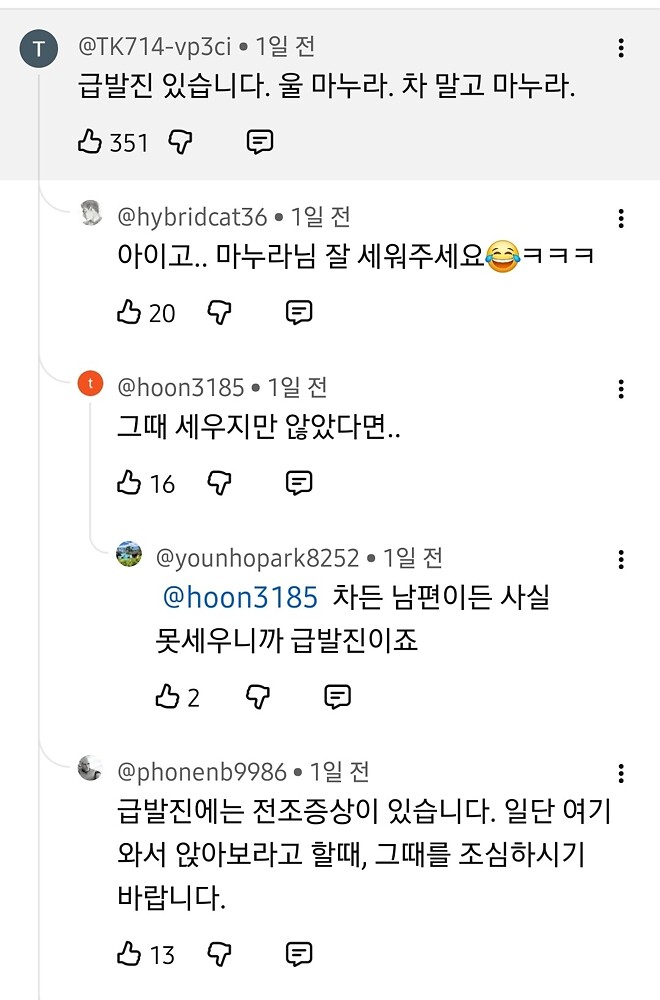Viewport: 660px width, 1000px height.
Task: Open reply box for @hybridcat36's comment
Action: [x=298, y=313]
